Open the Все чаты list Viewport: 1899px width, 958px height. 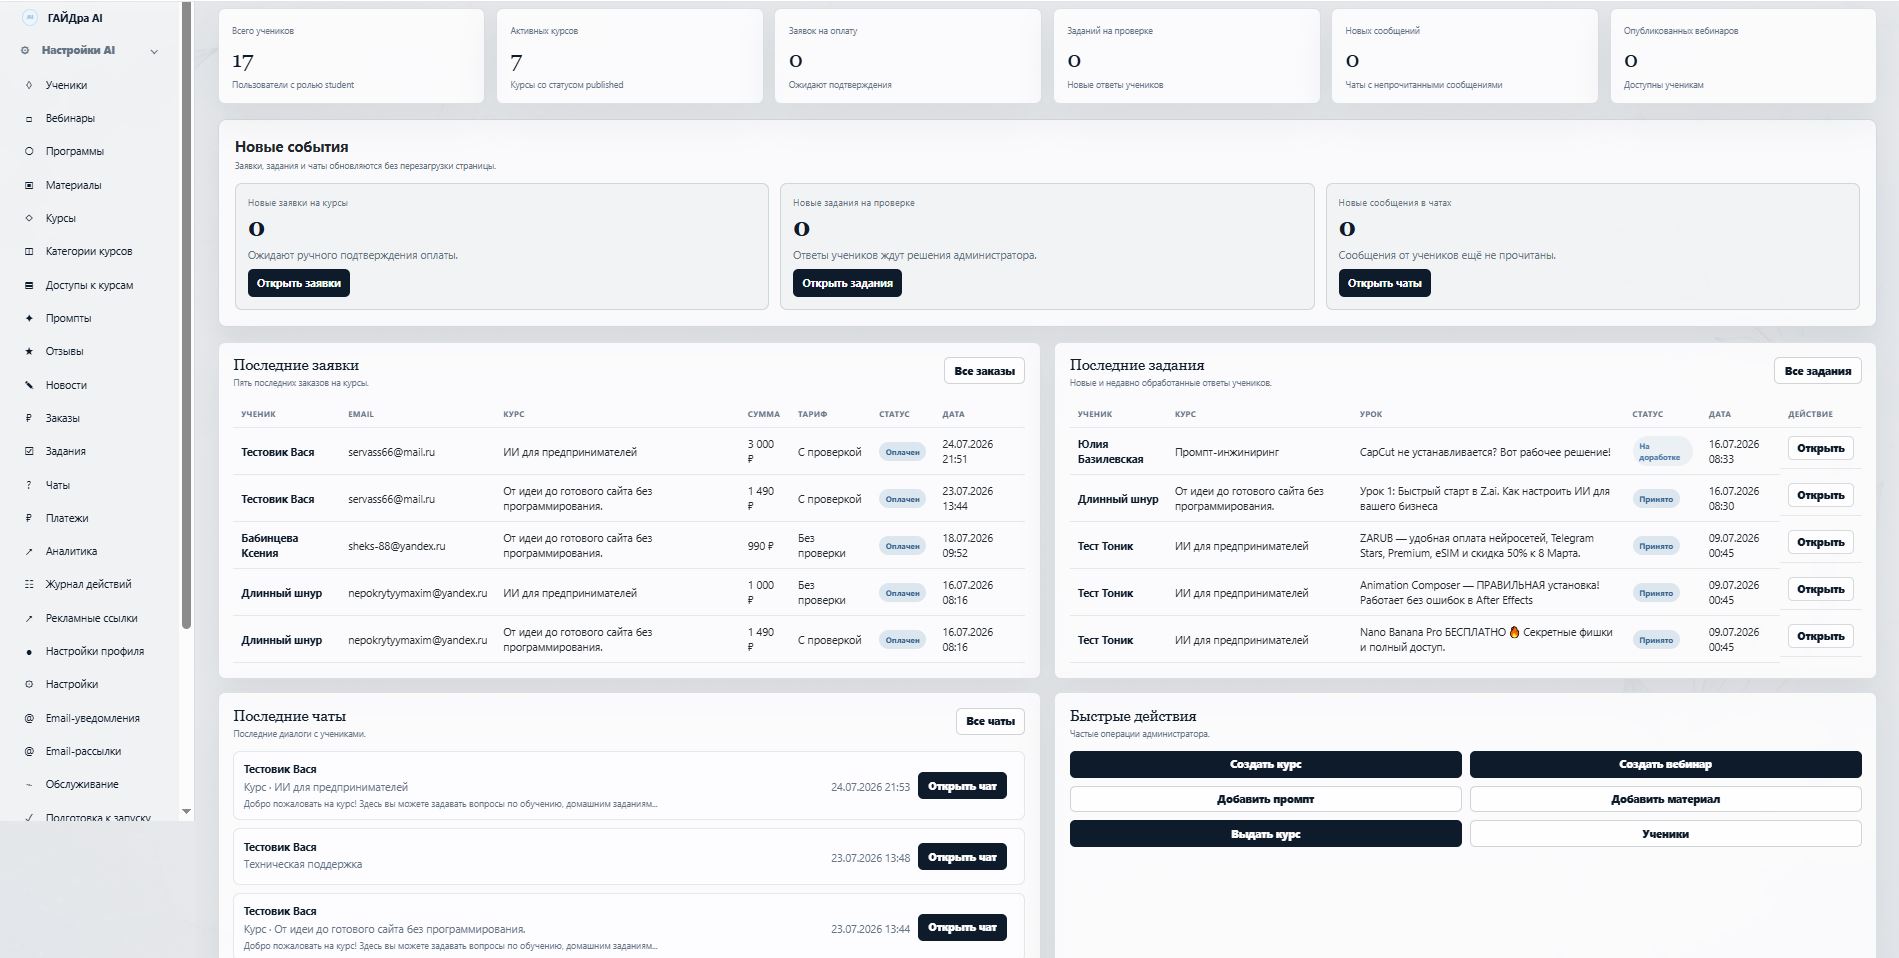990,721
